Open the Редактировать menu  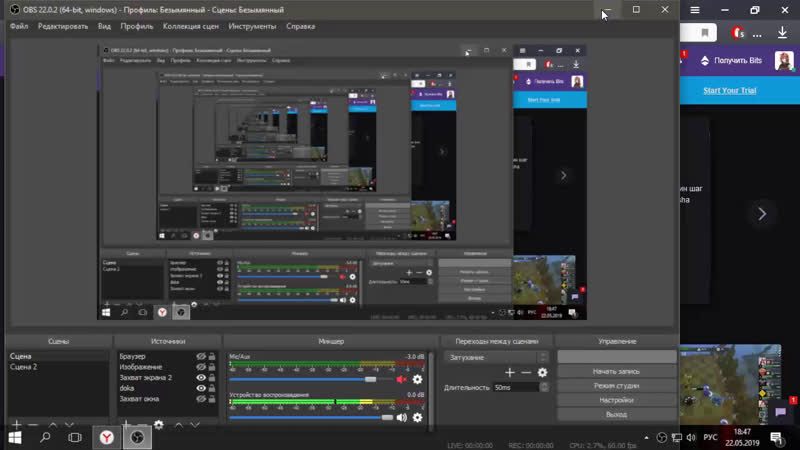[63, 26]
